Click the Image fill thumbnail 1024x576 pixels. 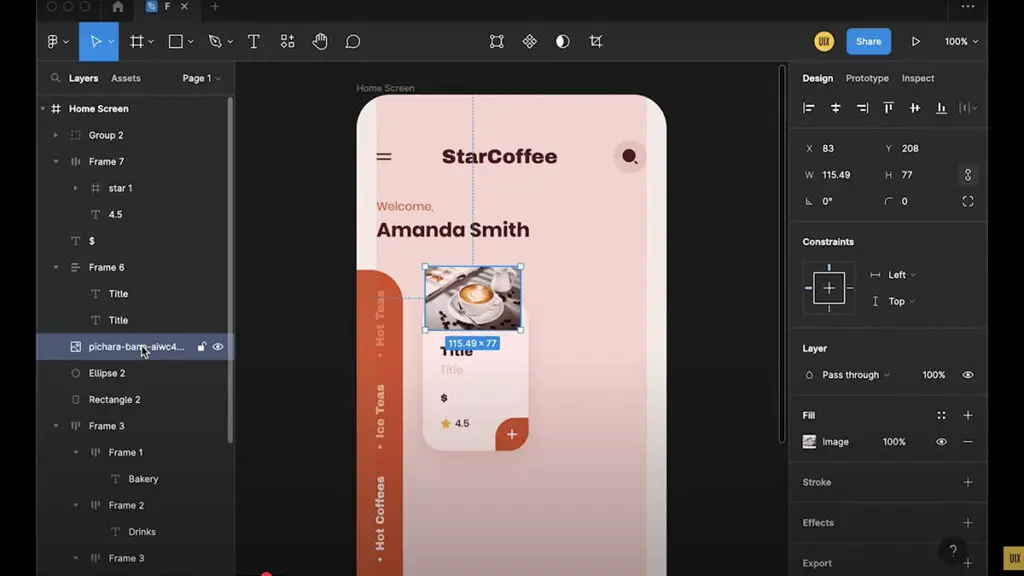(x=811, y=441)
